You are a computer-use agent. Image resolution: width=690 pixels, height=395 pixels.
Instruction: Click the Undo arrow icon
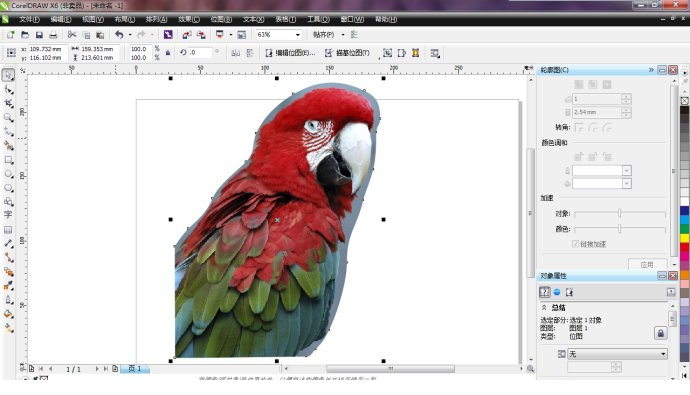click(119, 34)
